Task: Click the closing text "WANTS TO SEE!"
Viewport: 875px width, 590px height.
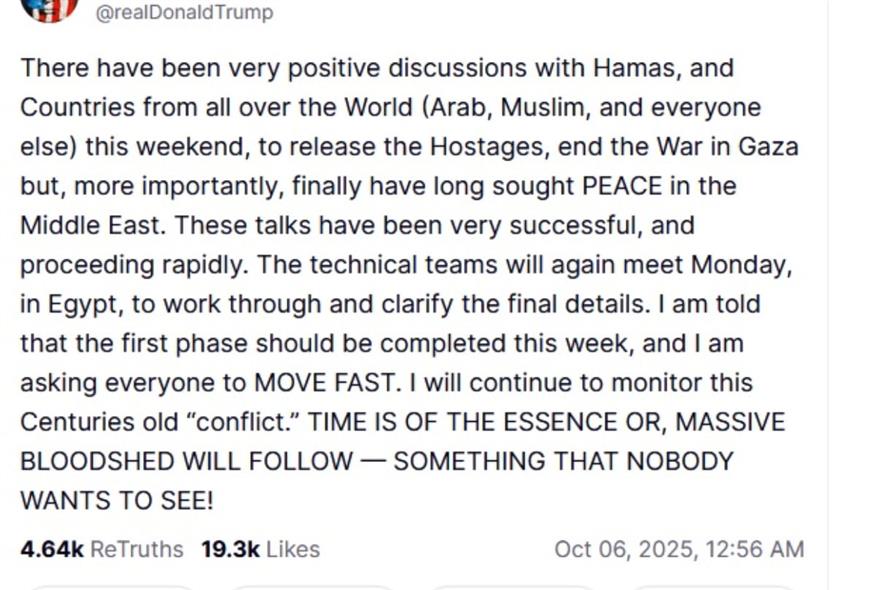Action: [117, 500]
